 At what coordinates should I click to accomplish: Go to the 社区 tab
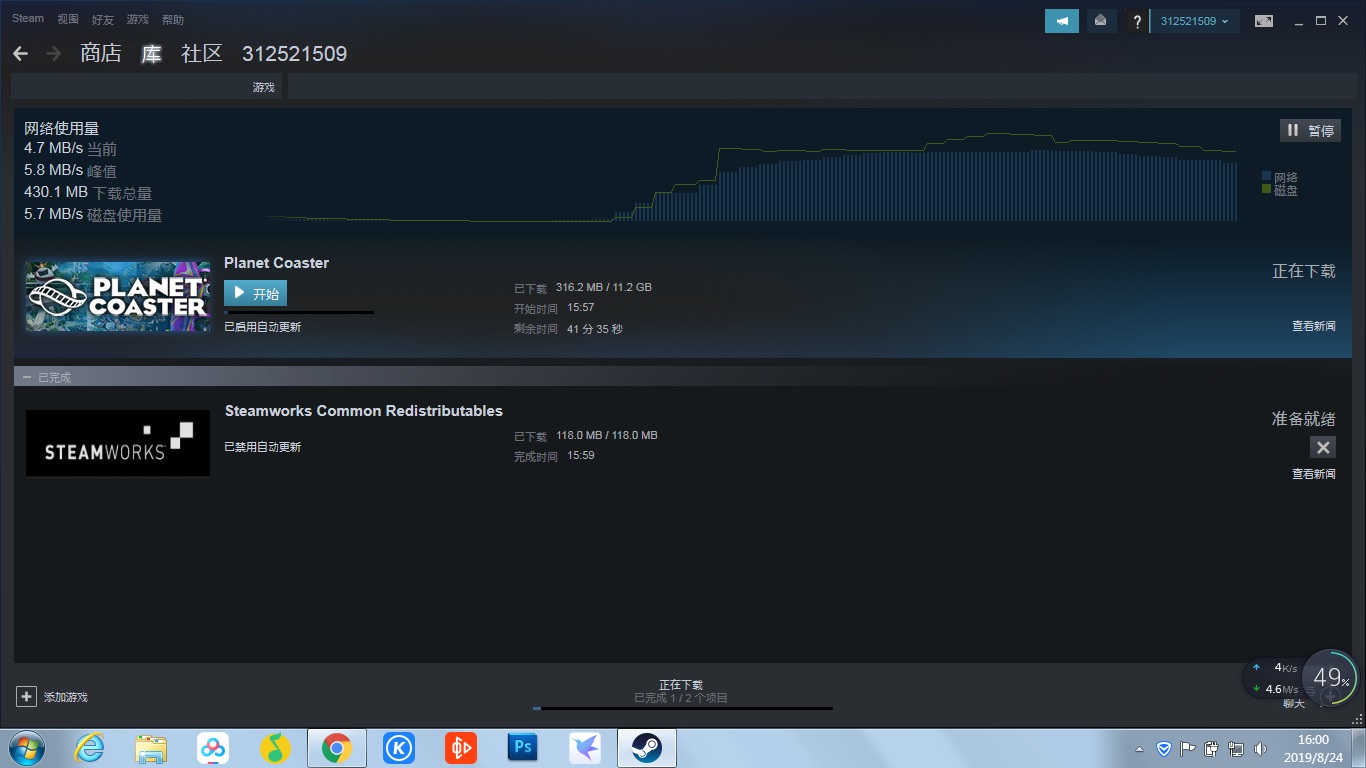pos(202,54)
